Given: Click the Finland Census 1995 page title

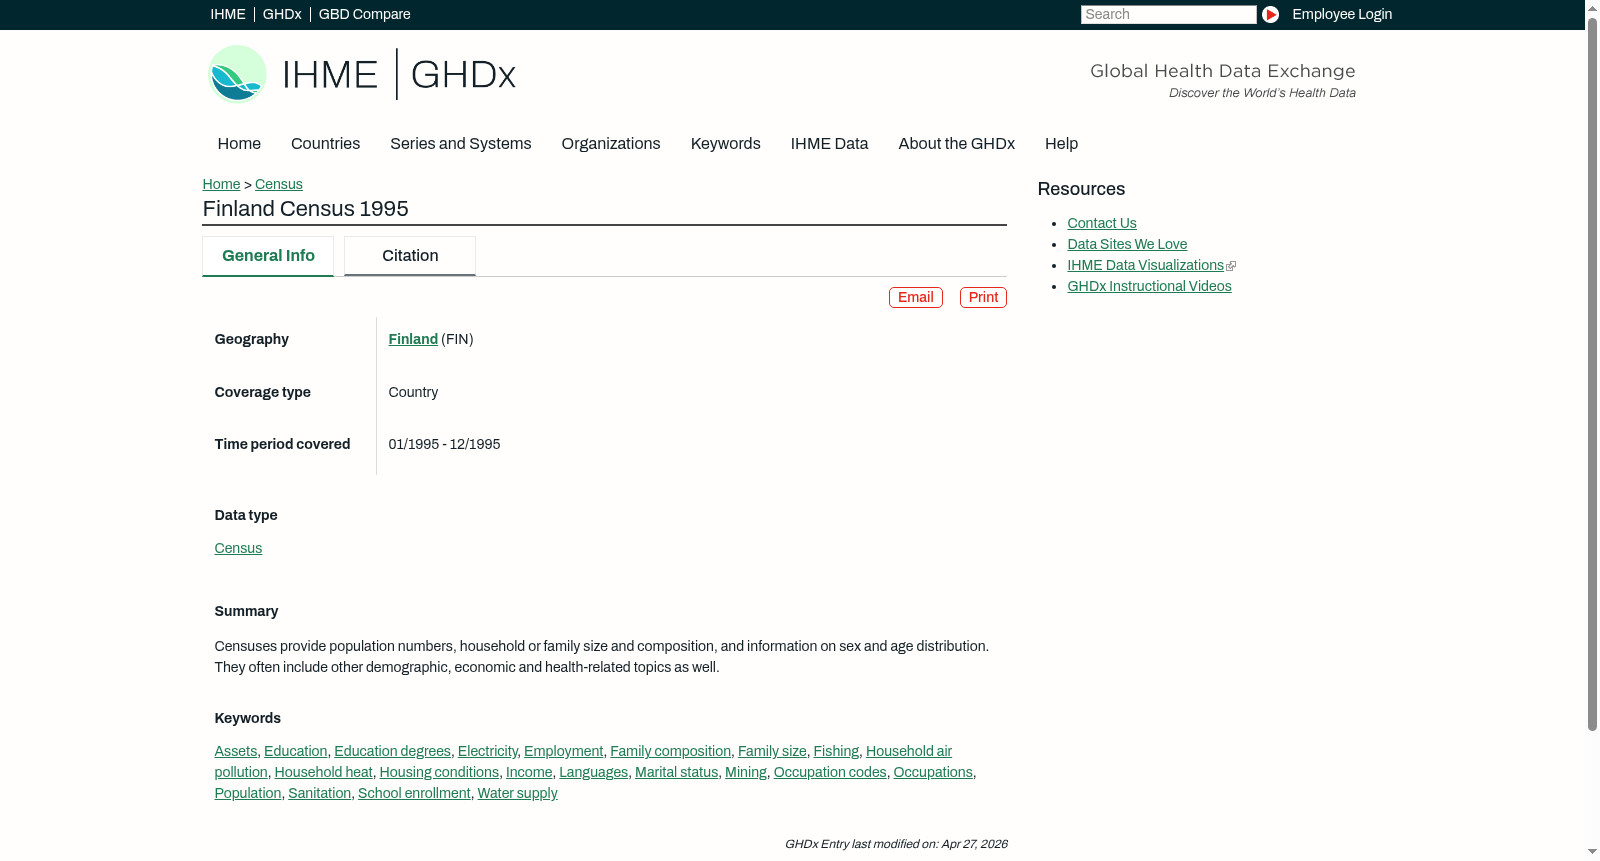Looking at the screenshot, I should (x=306, y=209).
